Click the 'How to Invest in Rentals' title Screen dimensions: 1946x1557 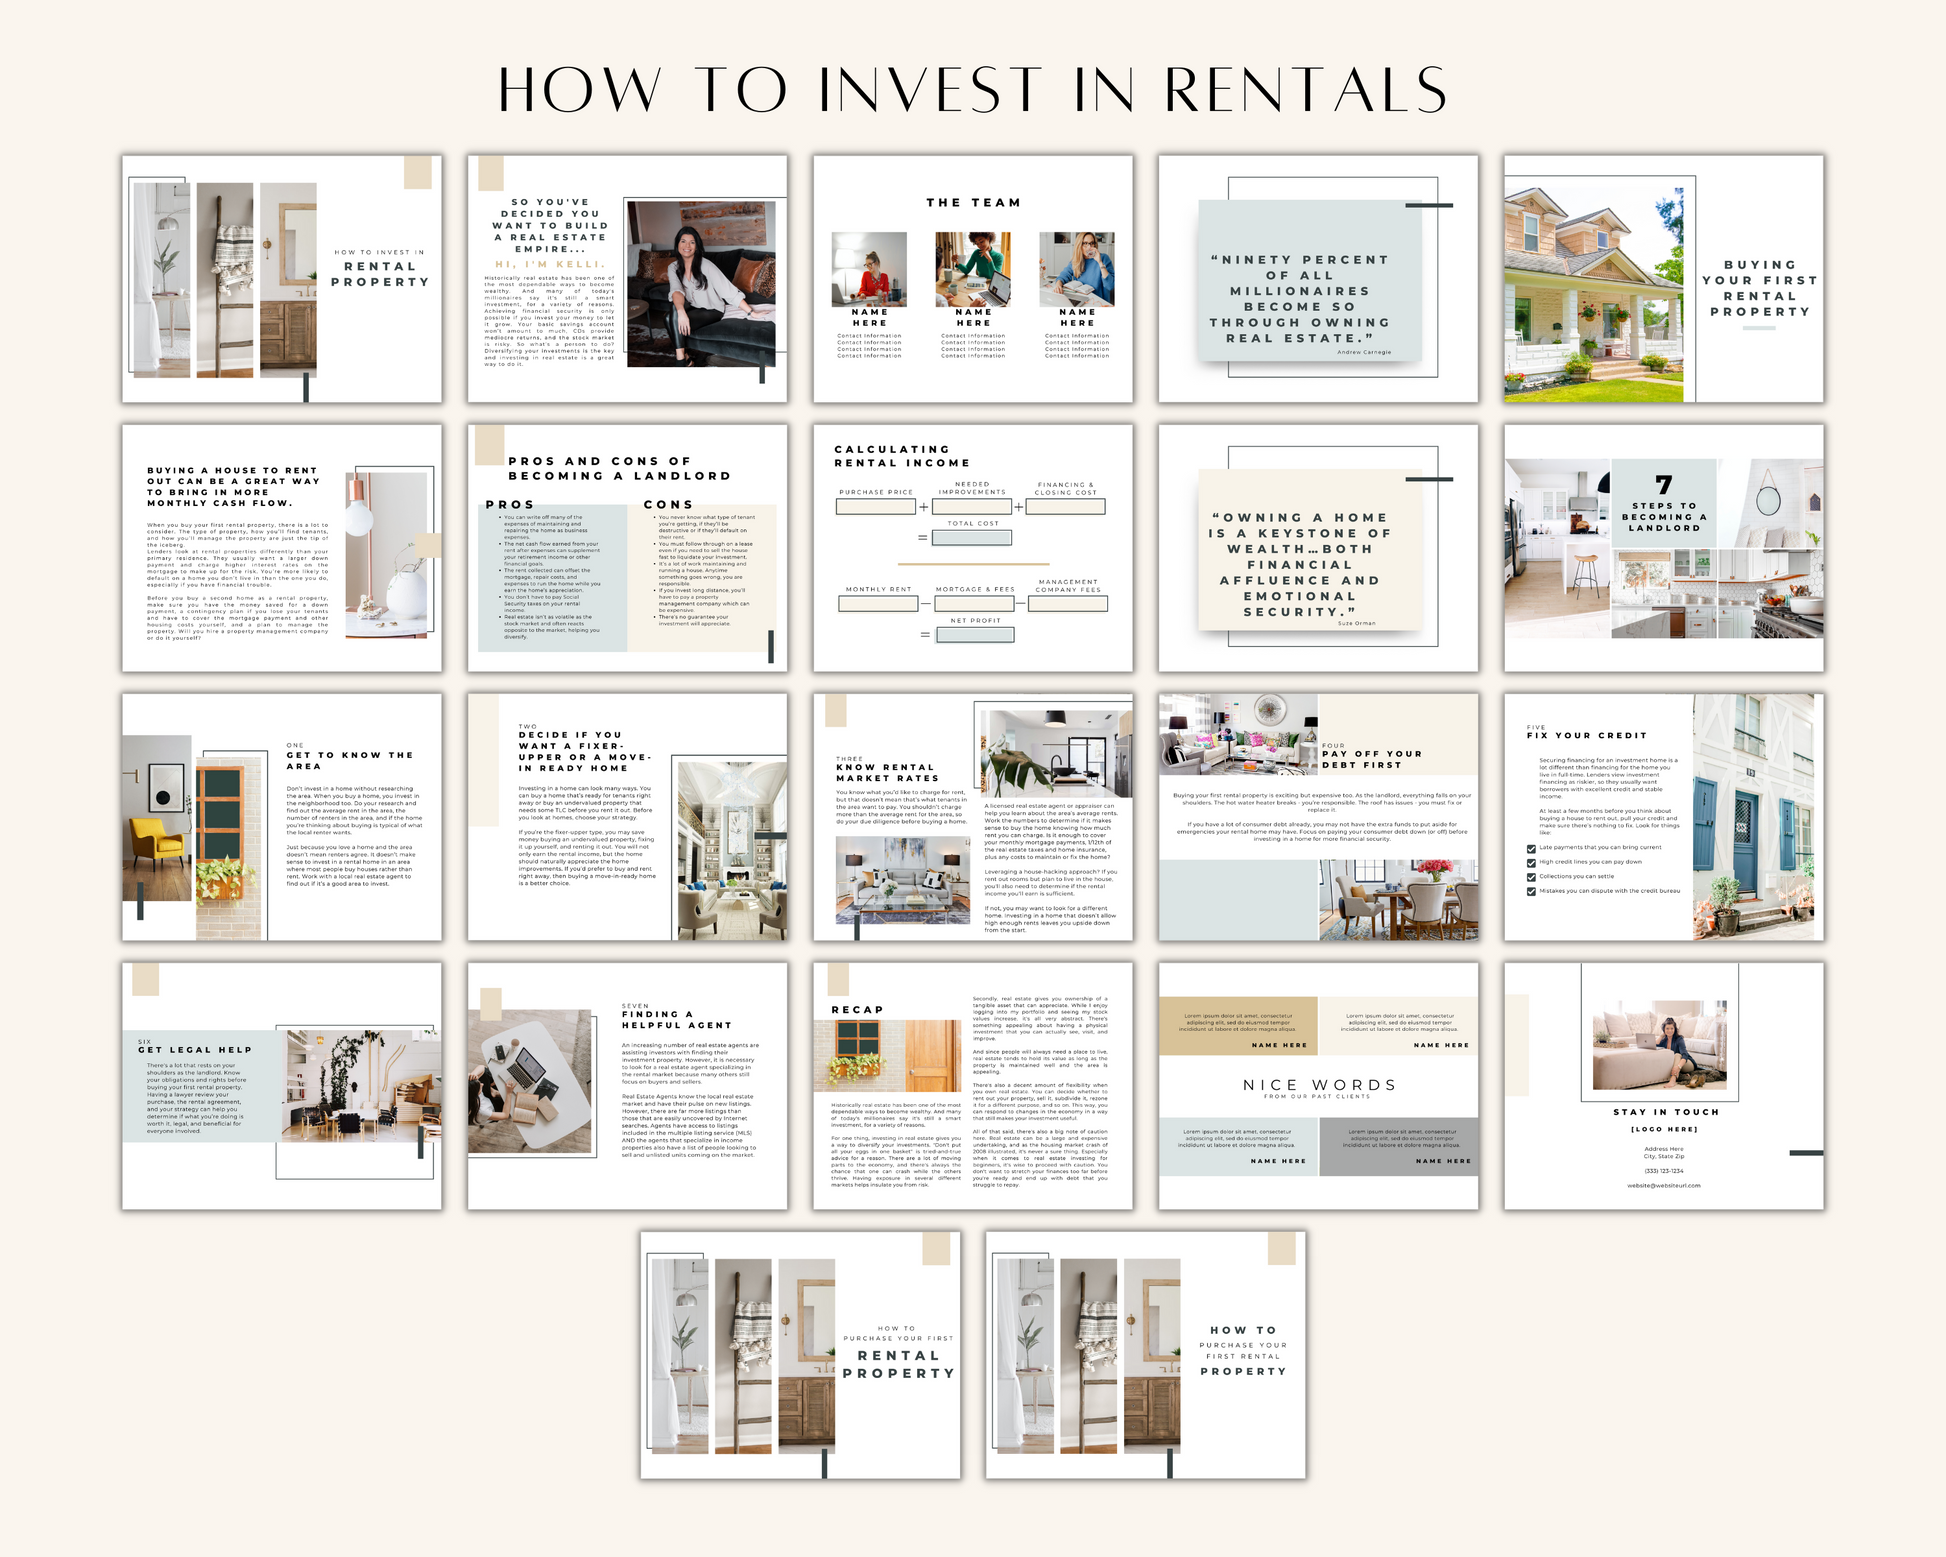pos(972,90)
